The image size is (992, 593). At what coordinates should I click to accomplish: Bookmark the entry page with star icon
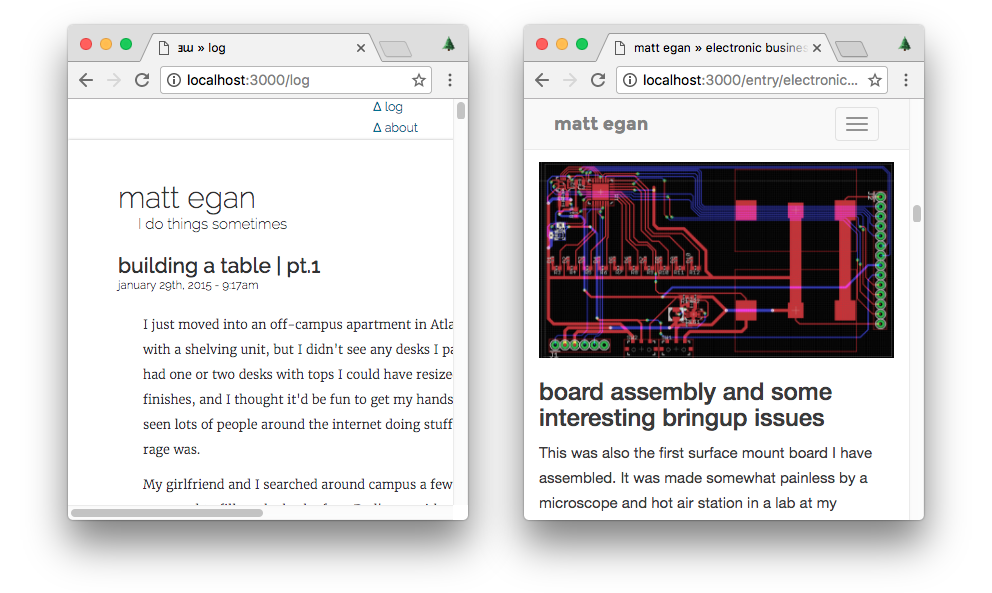click(x=875, y=80)
